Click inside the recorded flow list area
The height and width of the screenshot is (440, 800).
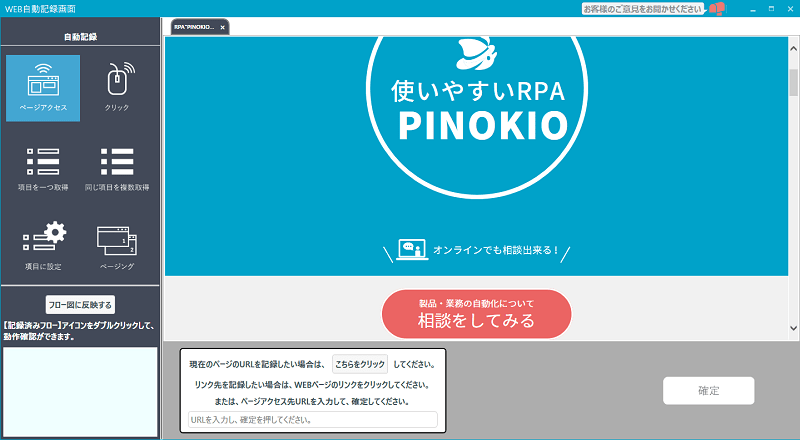pos(80,392)
